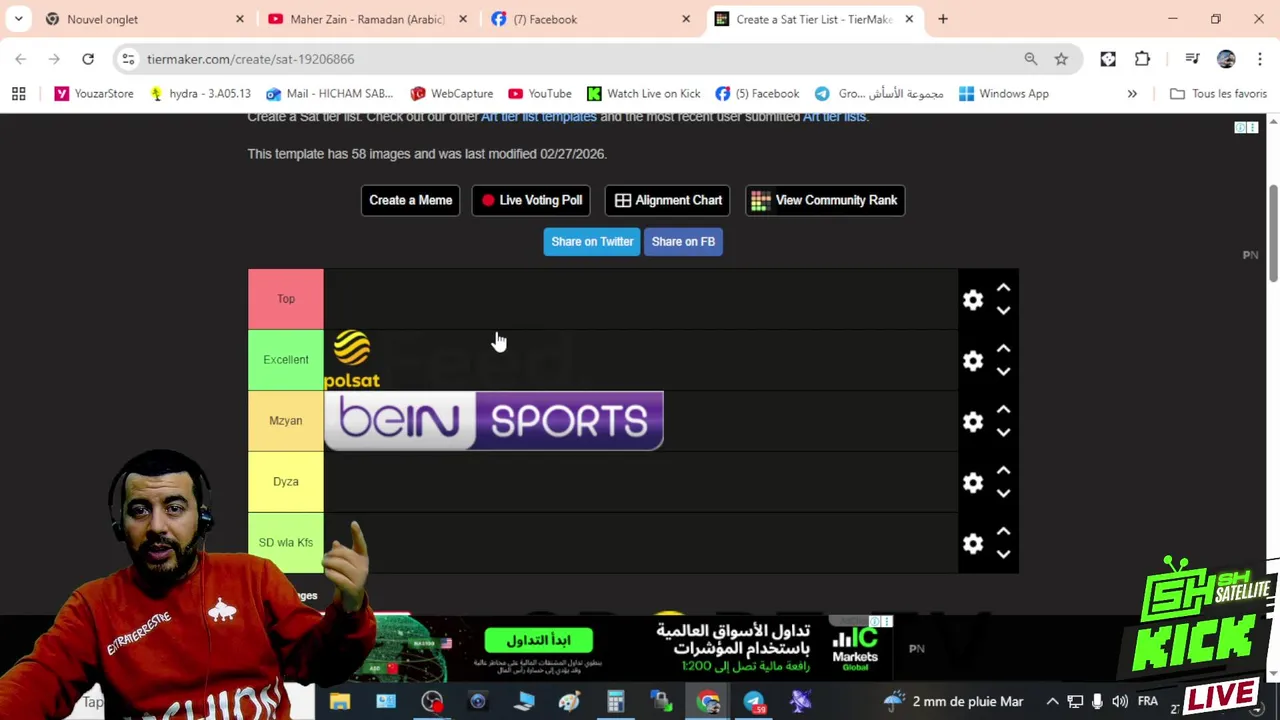Open settings gear for Top tier
Viewport: 1280px width, 720px height.
[973, 300]
